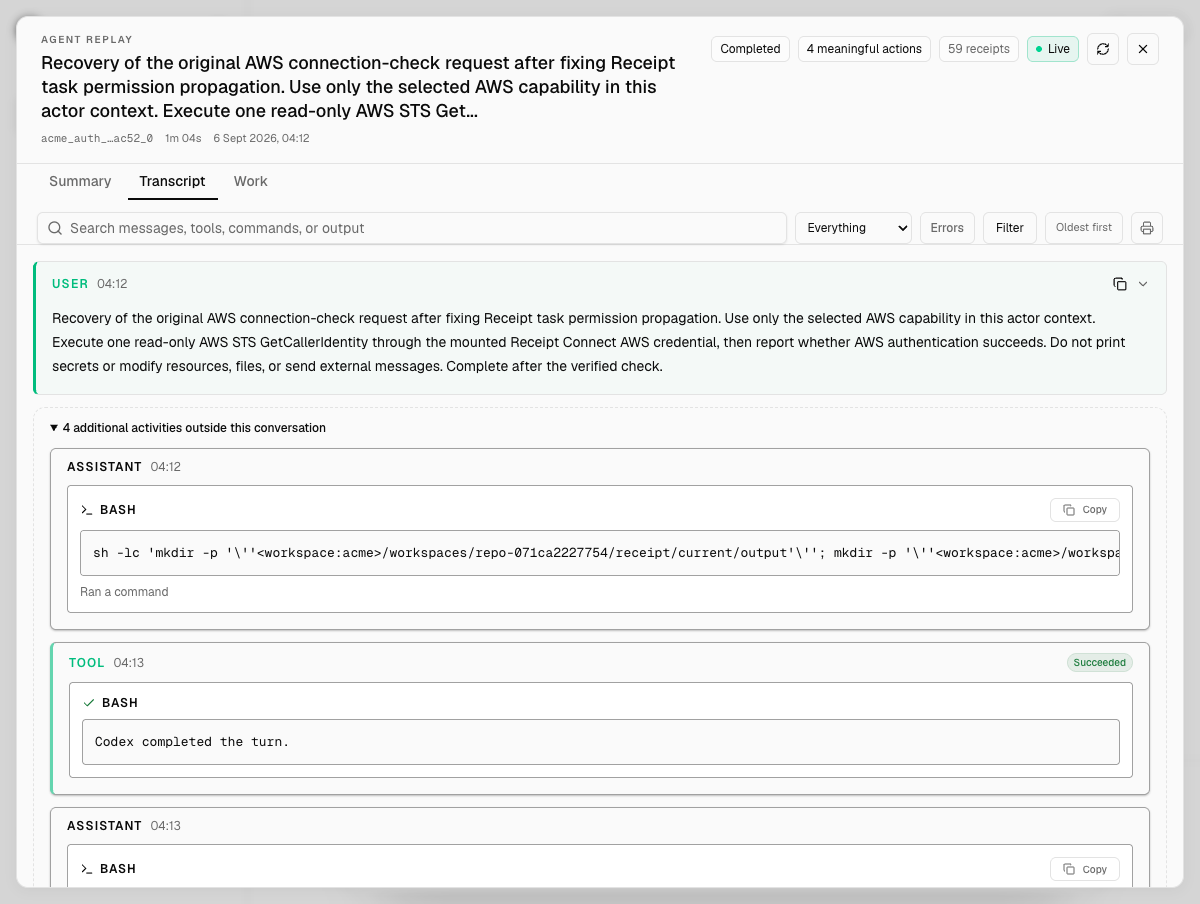
Task: Switch to the Summary tab
Action: point(80,181)
